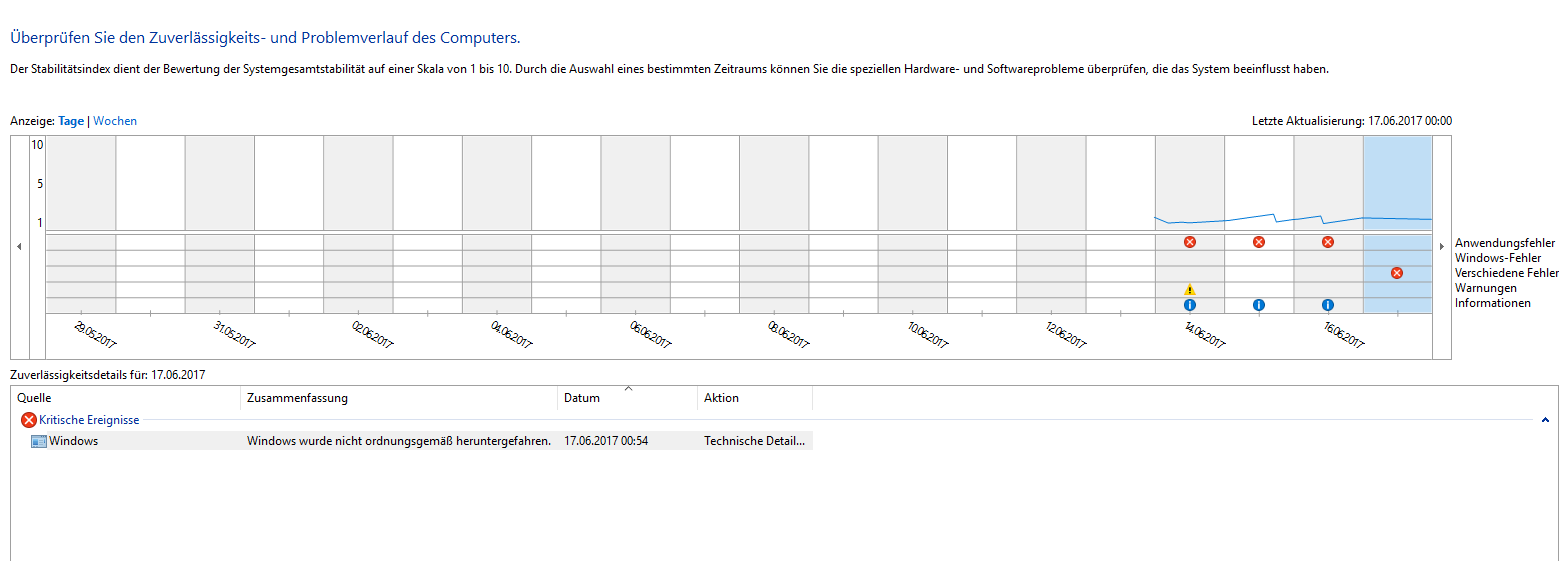Click the Zuverlässigkeitsdetails für 17.06.2017 heading
The width and height of the screenshot is (1567, 561).
pyautogui.click(x=108, y=375)
